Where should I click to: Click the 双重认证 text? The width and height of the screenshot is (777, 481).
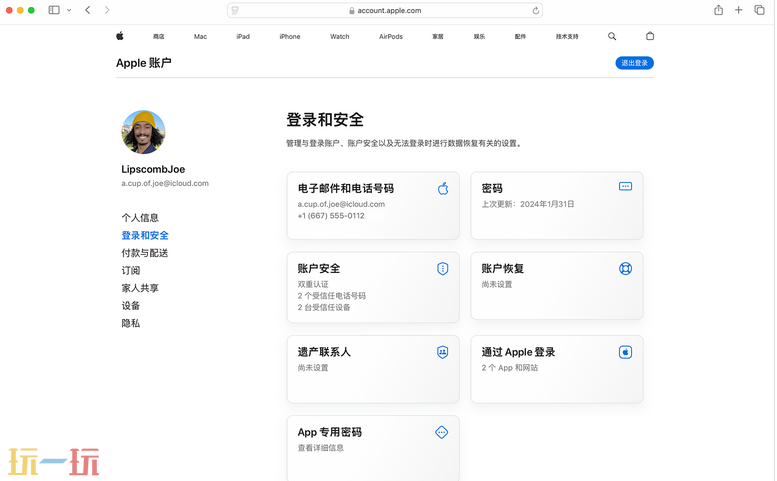point(313,284)
